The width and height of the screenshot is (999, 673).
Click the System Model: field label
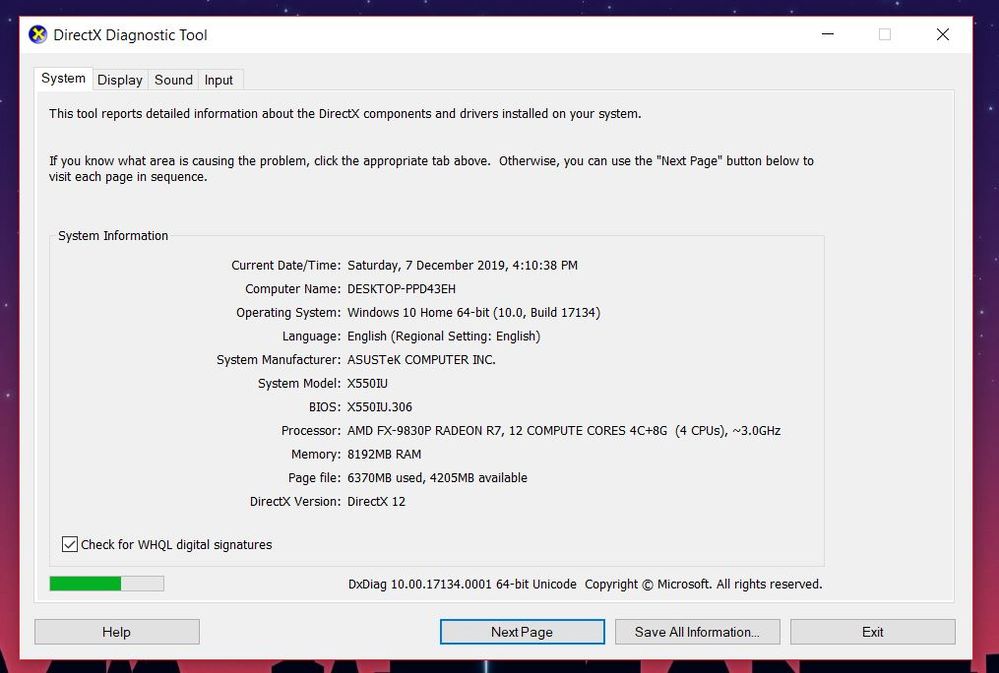pyautogui.click(x=299, y=383)
